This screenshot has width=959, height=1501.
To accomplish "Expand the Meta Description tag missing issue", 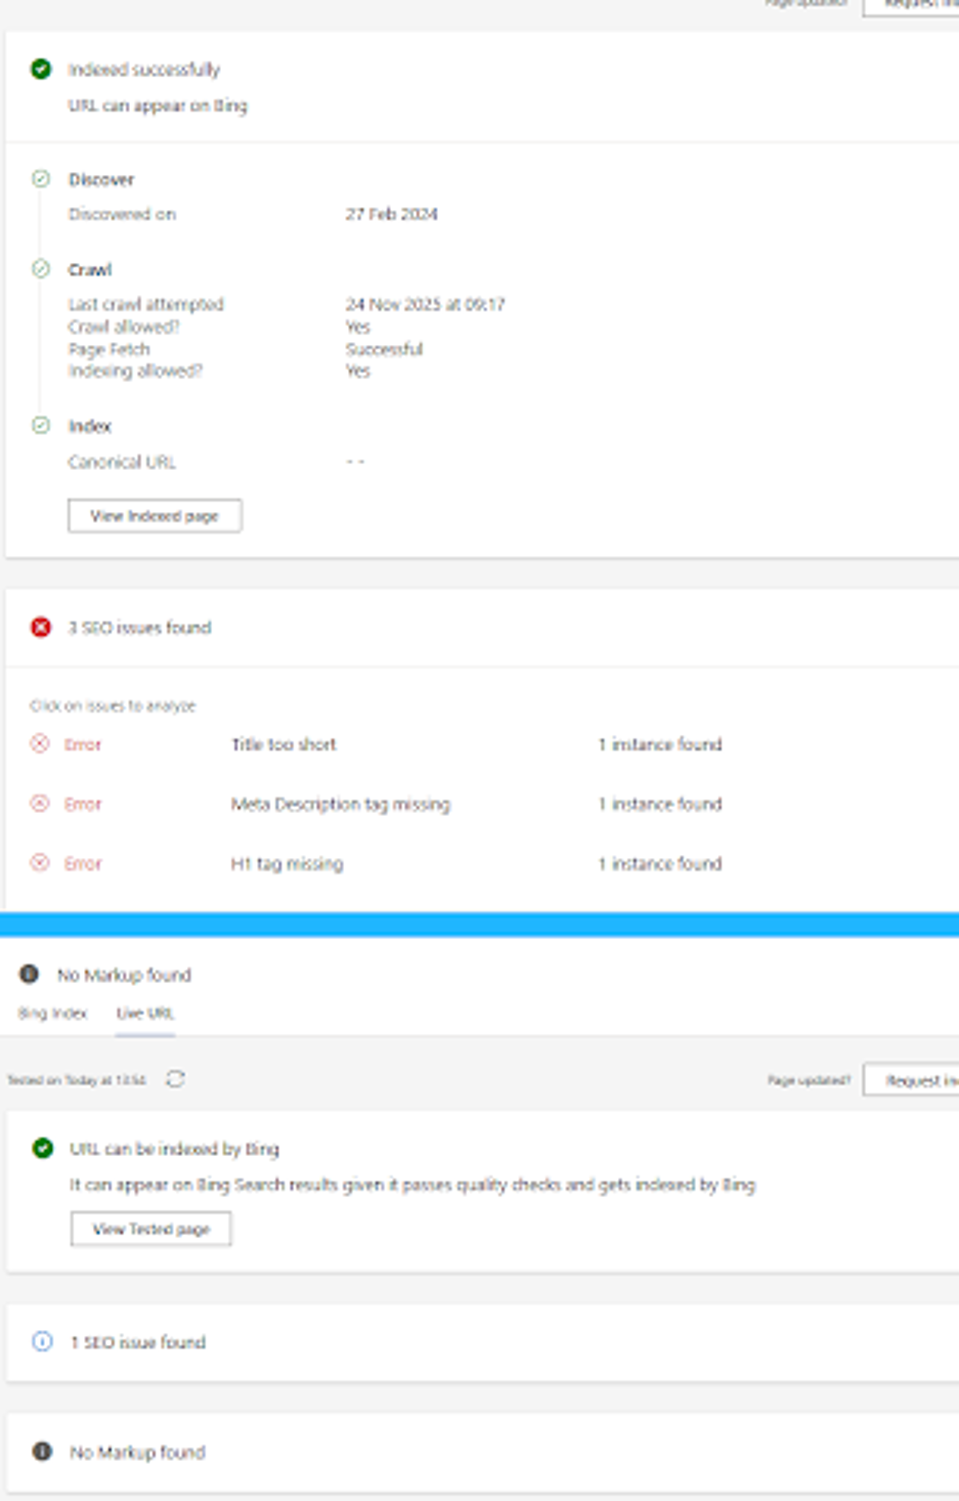I will [x=343, y=804].
